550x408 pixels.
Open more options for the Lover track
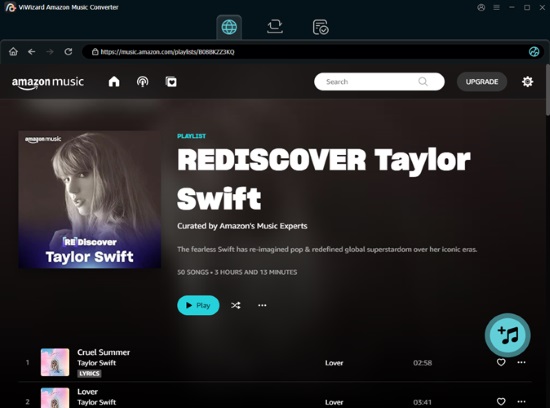coord(521,401)
